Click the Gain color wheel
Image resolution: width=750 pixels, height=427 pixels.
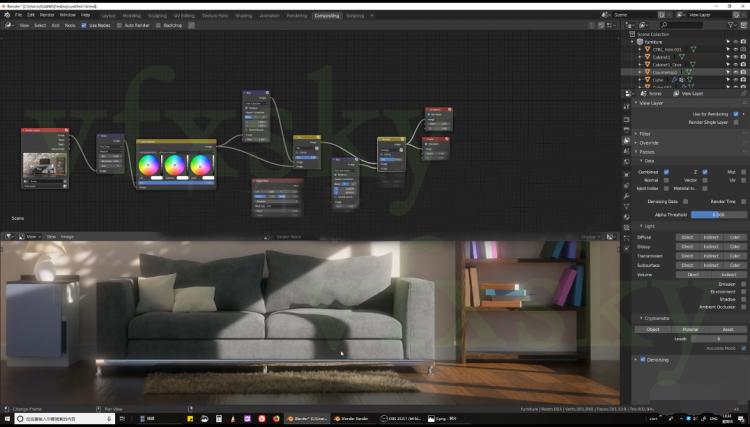pos(200,165)
